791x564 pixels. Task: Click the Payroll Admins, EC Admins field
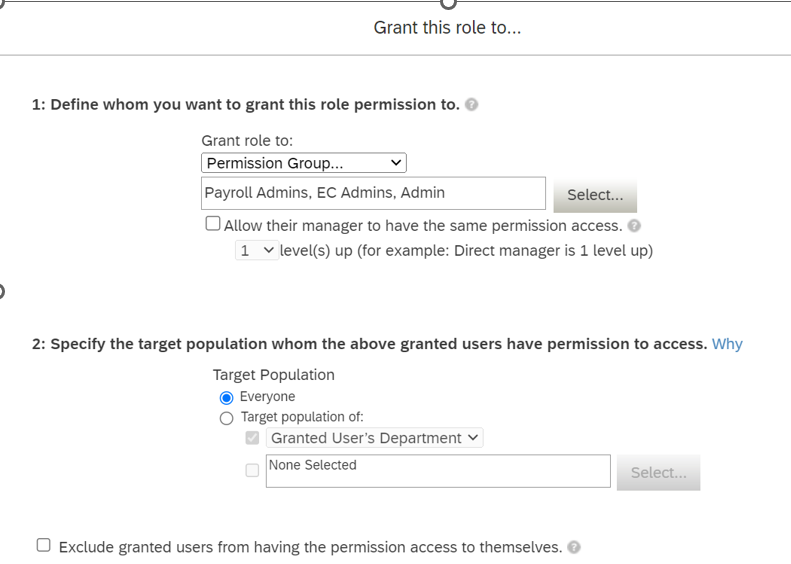pos(373,193)
